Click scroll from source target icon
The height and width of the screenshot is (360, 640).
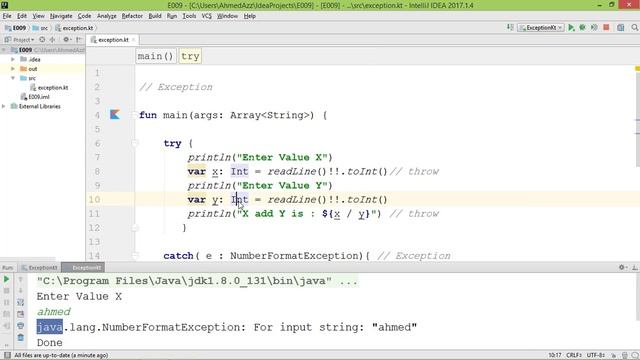coord(42,40)
